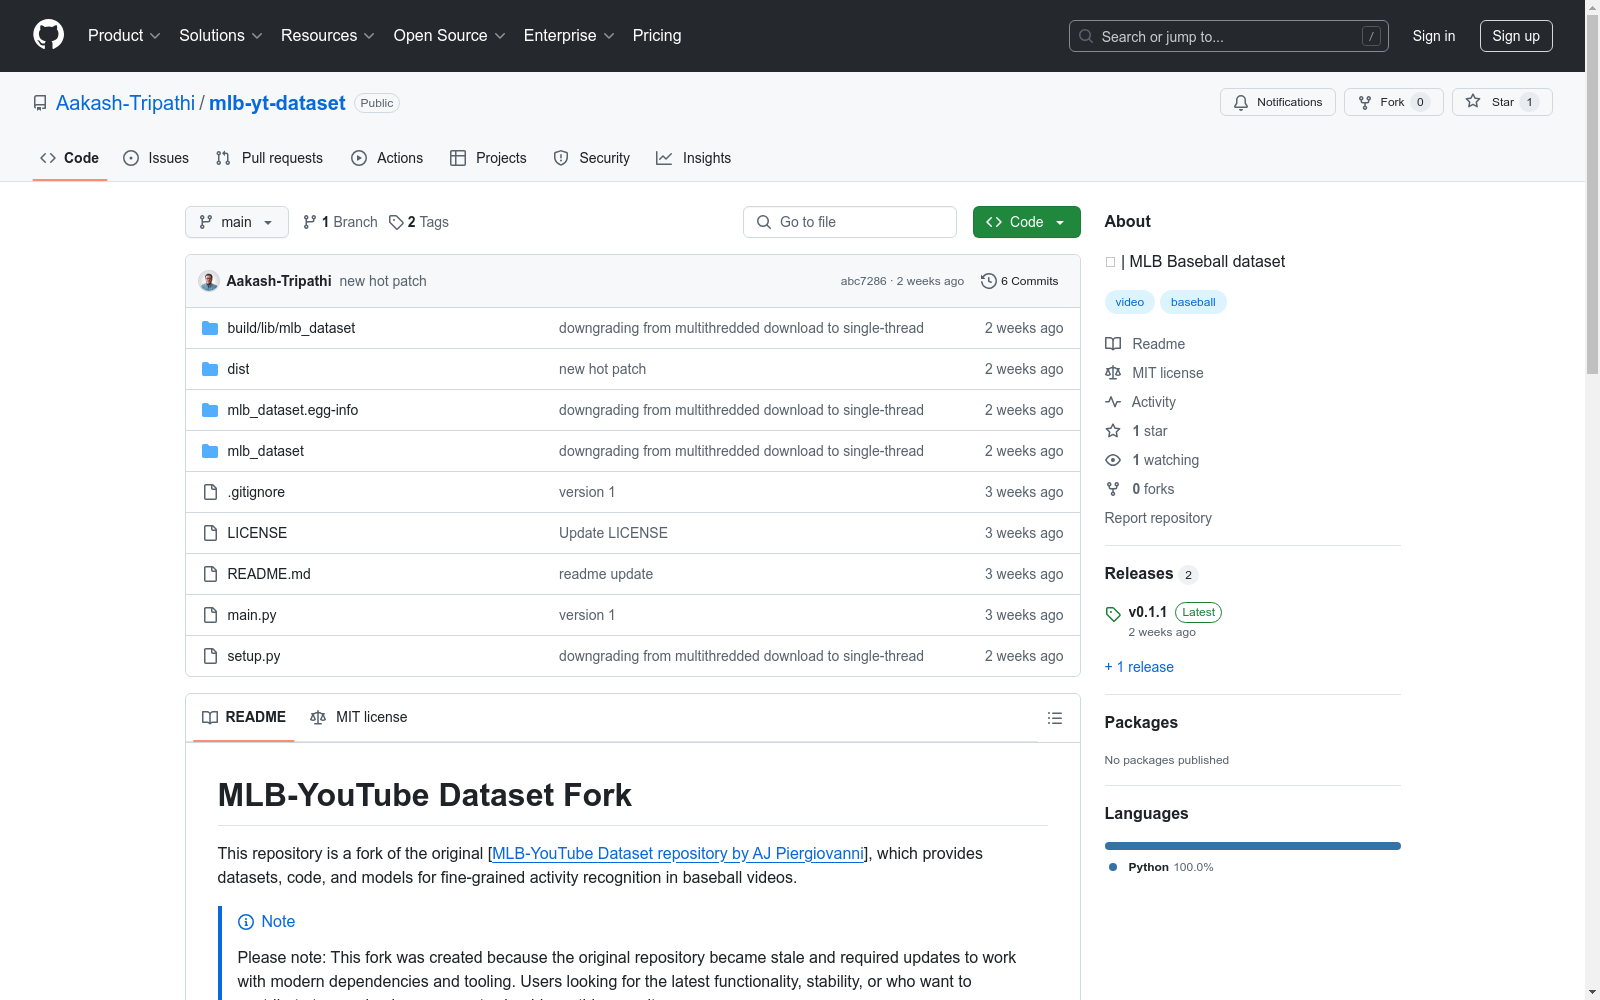Click the repository icon beside Aakash-Tripathi
Viewport: 1600px width, 1000px height.
[40, 103]
